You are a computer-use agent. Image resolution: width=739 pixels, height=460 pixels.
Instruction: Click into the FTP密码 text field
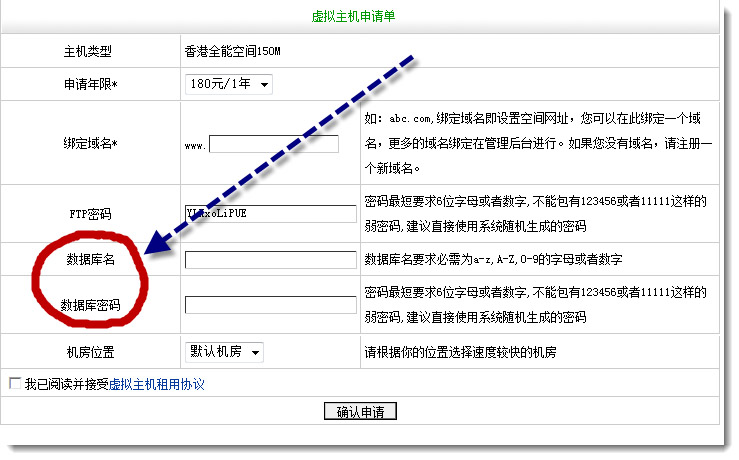click(x=270, y=214)
